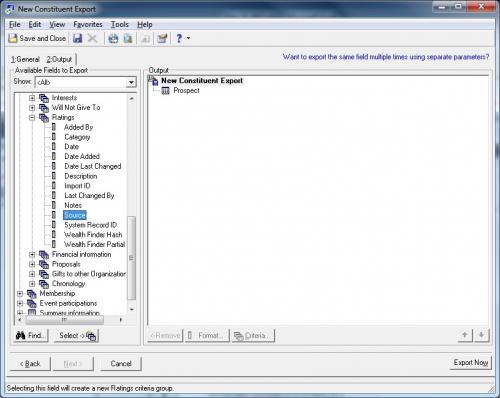This screenshot has height=398, width=500.
Task: Open the Help menu
Action: [x=145, y=24]
